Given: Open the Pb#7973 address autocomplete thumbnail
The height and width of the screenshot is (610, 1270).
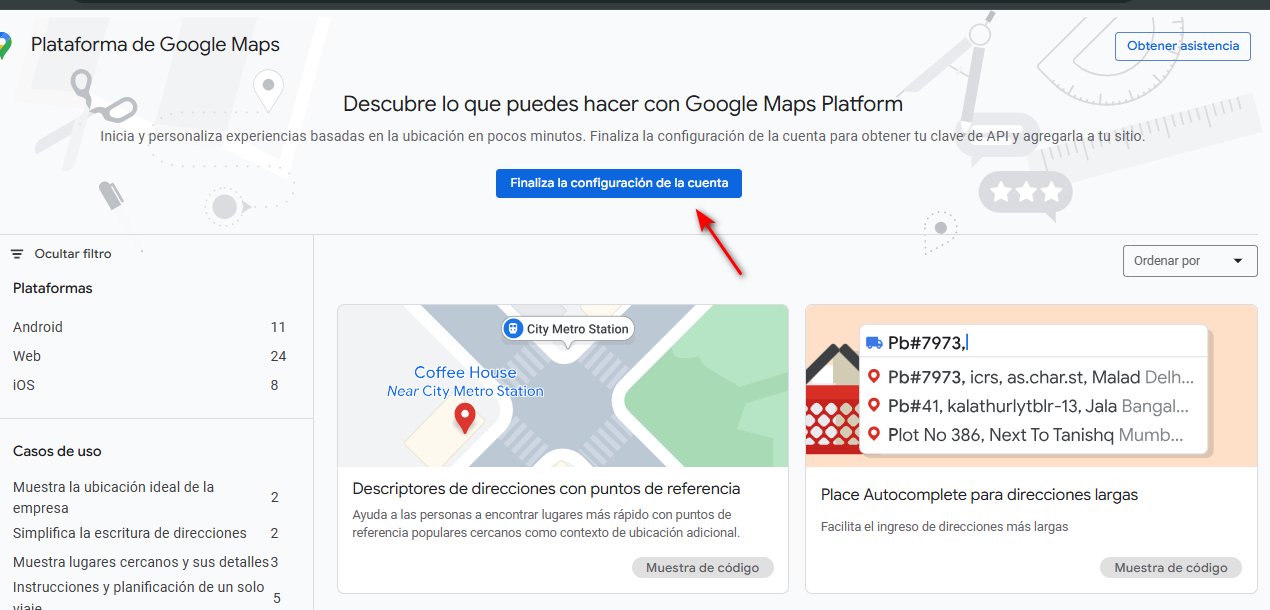Looking at the screenshot, I should (x=1031, y=386).
